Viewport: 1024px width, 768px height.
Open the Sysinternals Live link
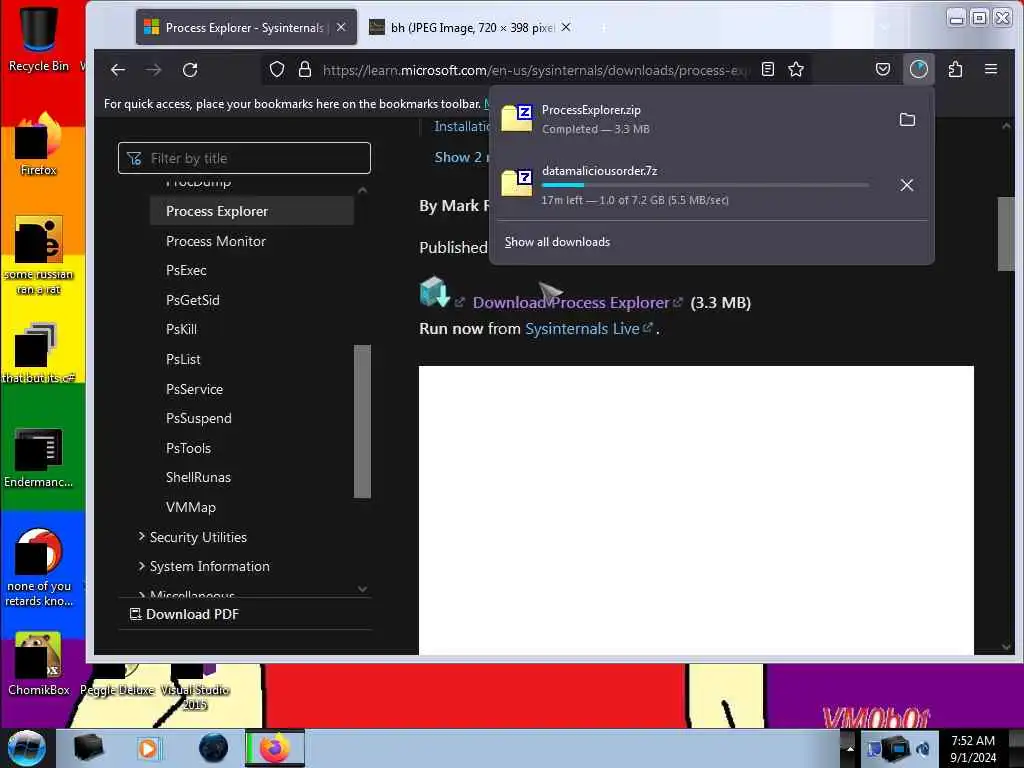pyautogui.click(x=582, y=329)
